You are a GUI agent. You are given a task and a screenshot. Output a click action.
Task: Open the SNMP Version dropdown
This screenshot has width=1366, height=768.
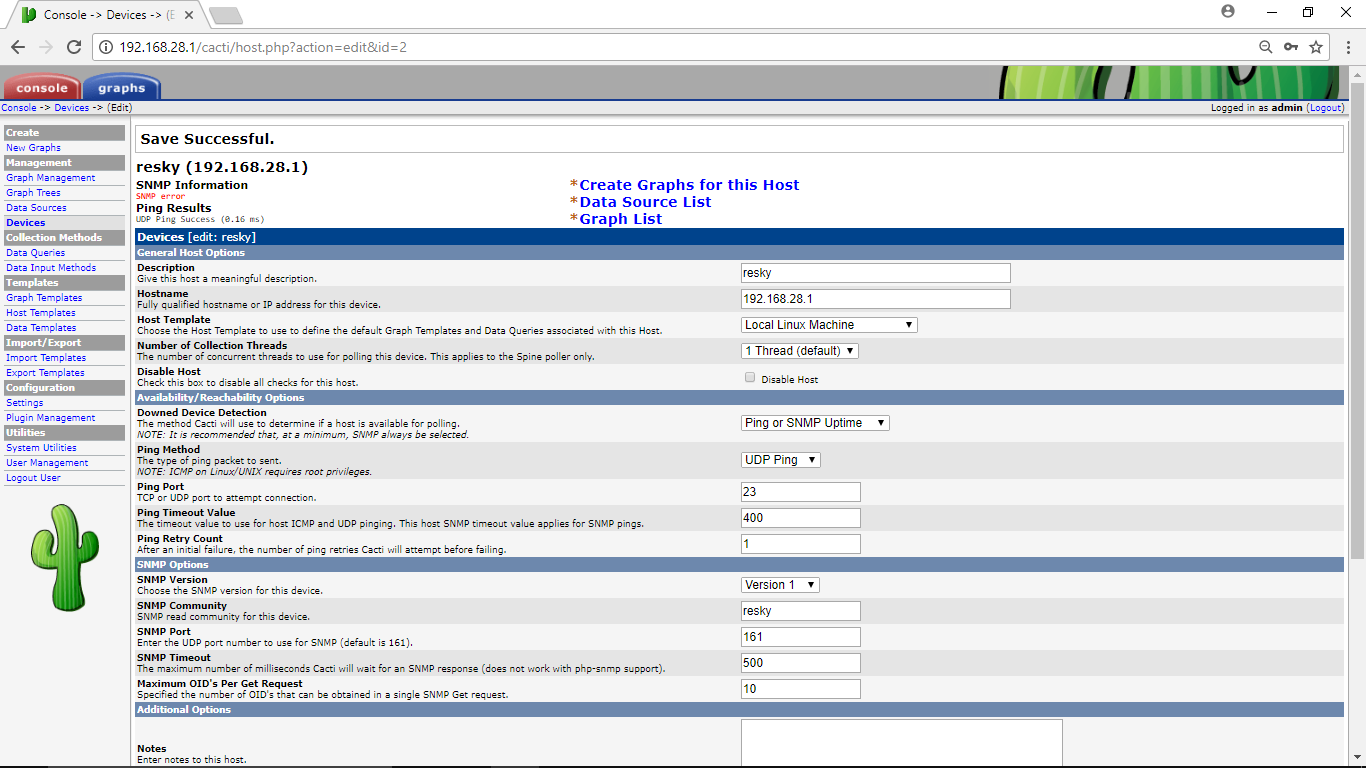click(780, 585)
